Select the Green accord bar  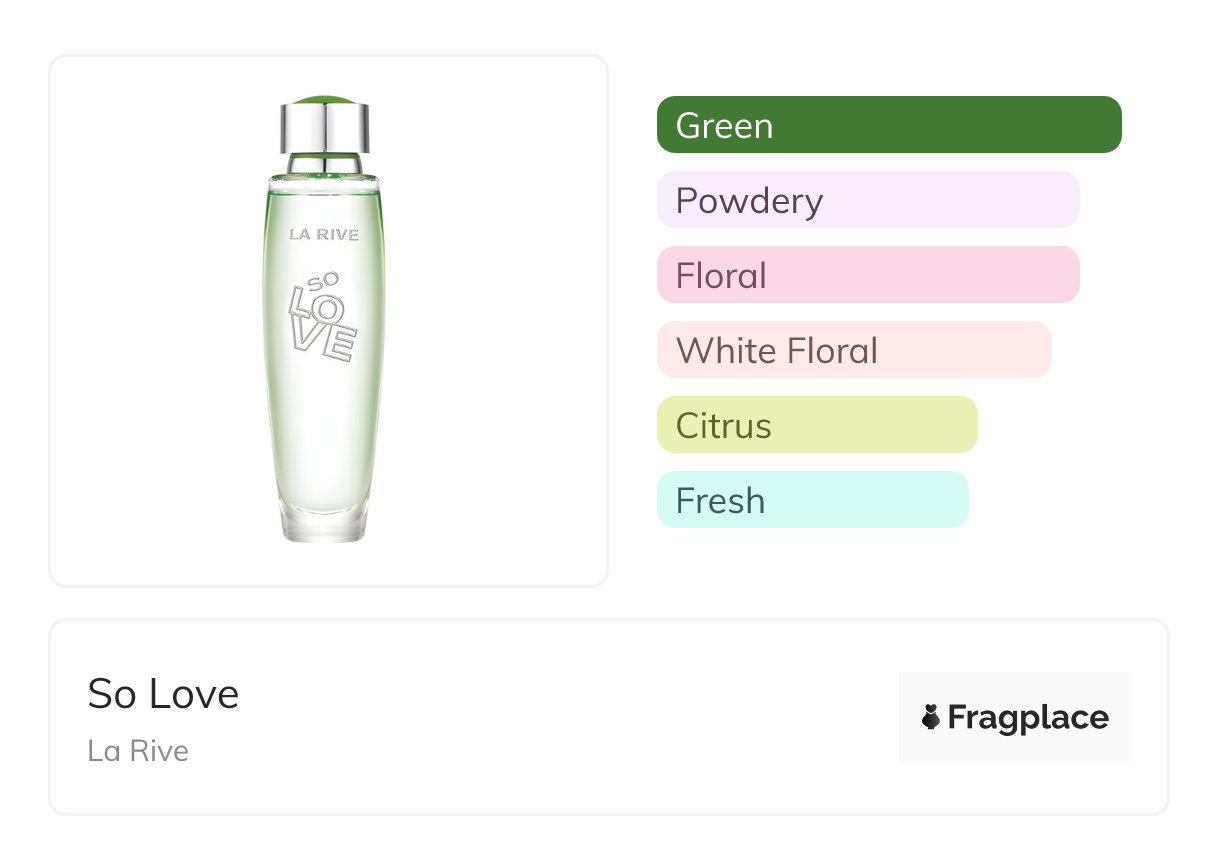pyautogui.click(x=888, y=125)
